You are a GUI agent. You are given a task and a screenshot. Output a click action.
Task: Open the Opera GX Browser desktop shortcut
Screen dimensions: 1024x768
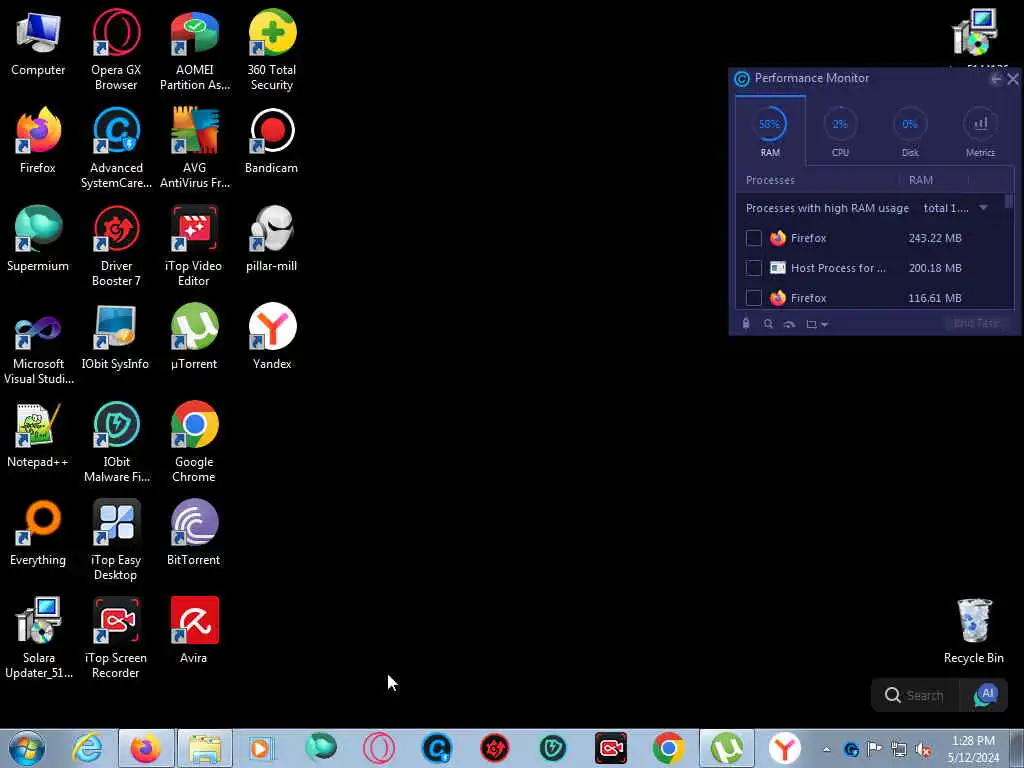tap(116, 50)
